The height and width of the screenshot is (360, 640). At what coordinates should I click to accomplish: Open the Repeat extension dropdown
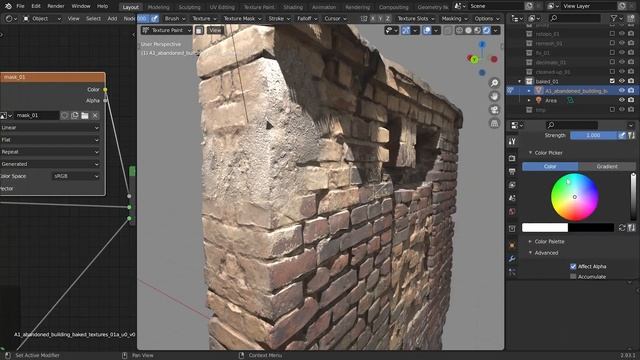tap(50, 152)
